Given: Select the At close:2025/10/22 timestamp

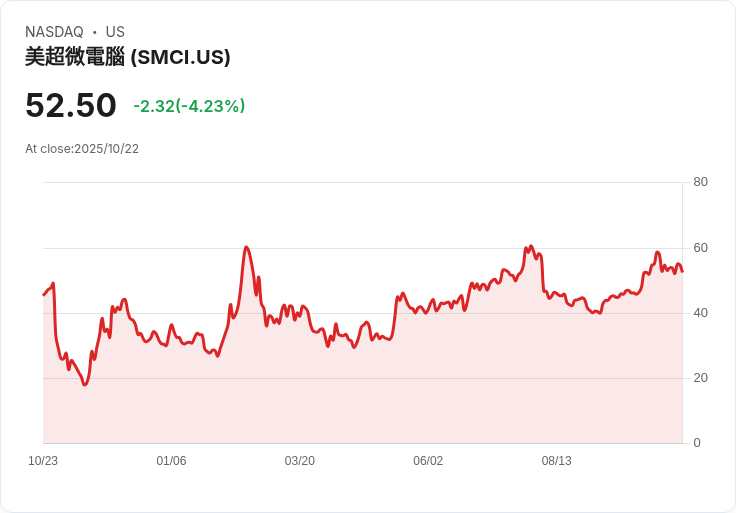Looking at the screenshot, I should click(82, 149).
